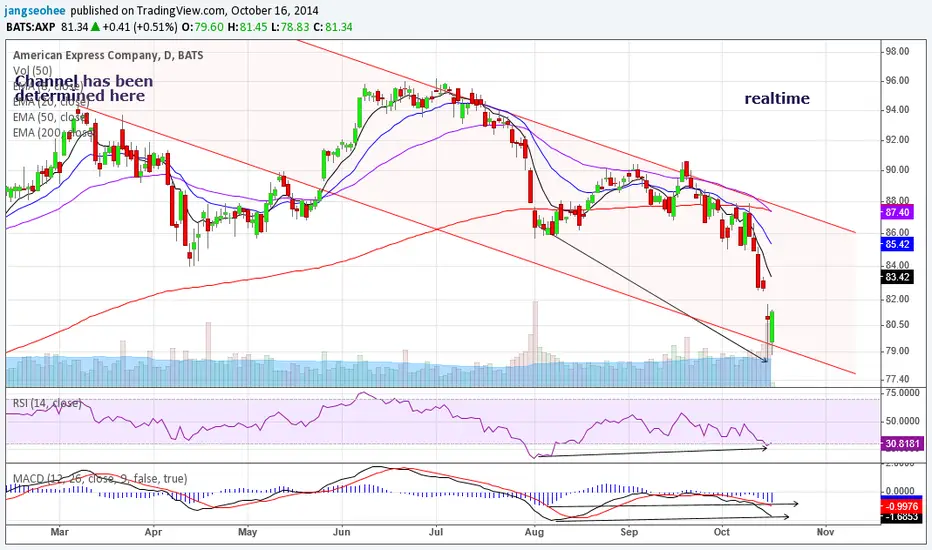Click the American Express Company, D, BATS title
932x550 pixels.
108,55
